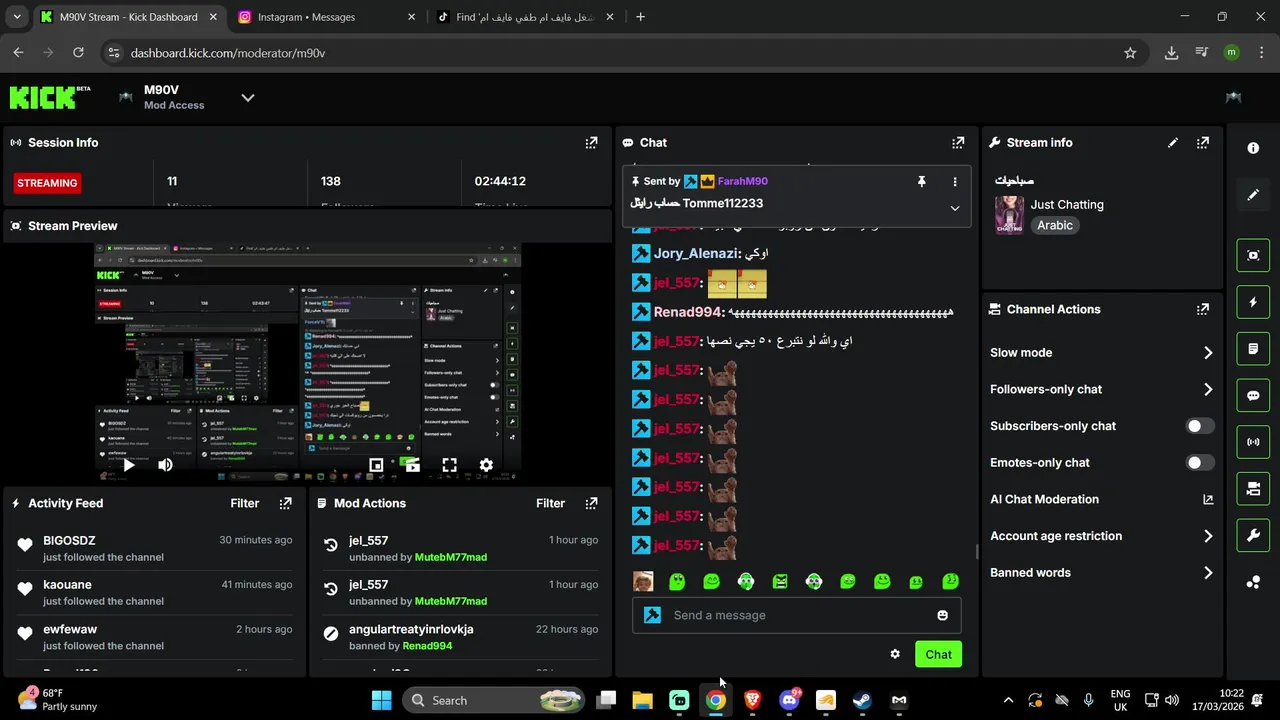Open Discord from the Windows taskbar
Image resolution: width=1280 pixels, height=720 pixels.
tap(789, 700)
